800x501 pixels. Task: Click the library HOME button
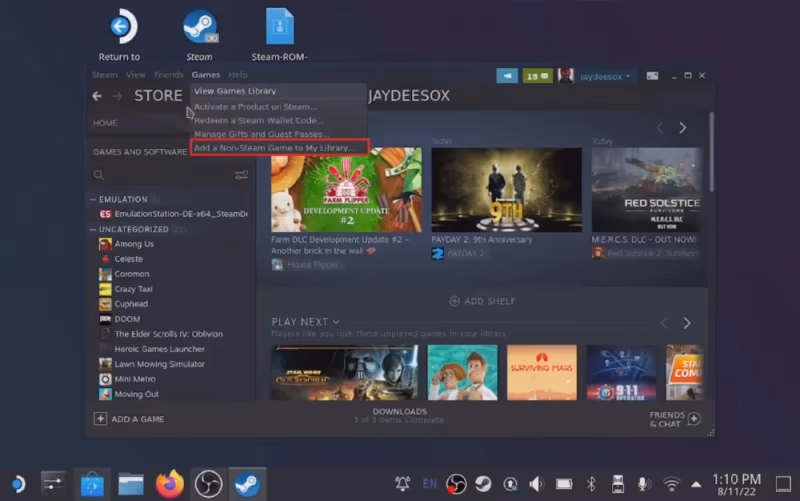click(x=105, y=123)
